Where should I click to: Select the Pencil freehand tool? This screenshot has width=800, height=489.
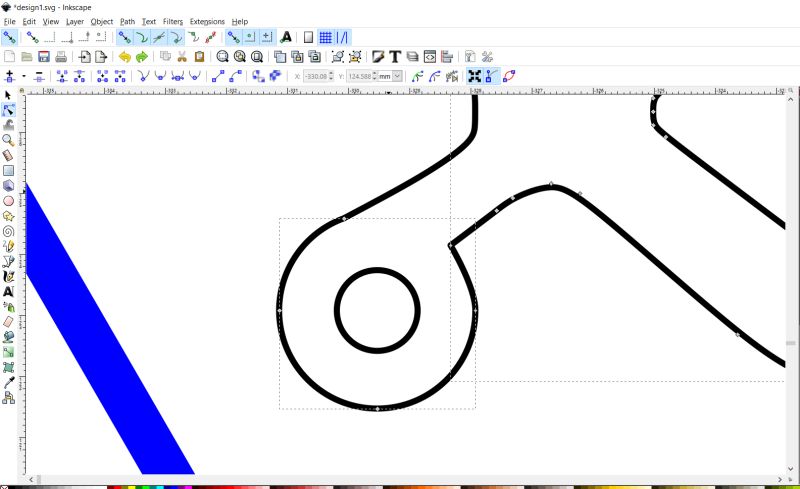(x=8, y=246)
